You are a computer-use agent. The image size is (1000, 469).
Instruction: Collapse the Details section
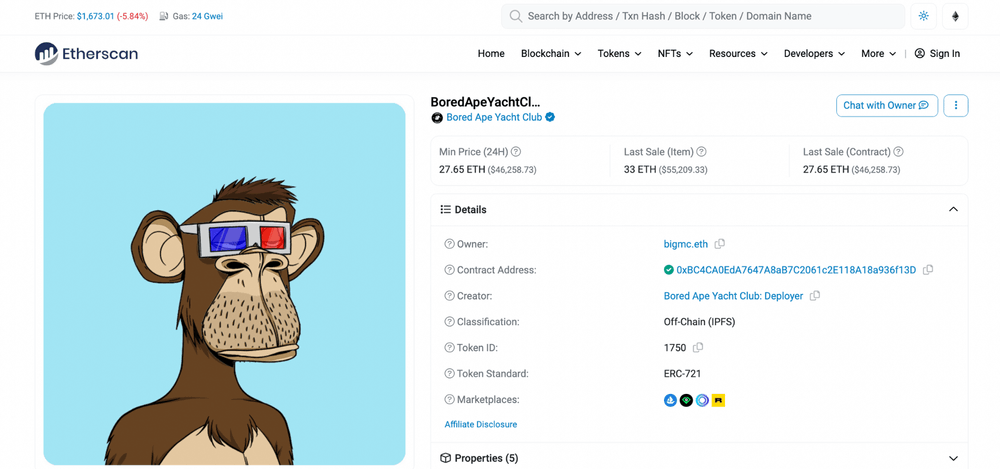[x=953, y=210]
